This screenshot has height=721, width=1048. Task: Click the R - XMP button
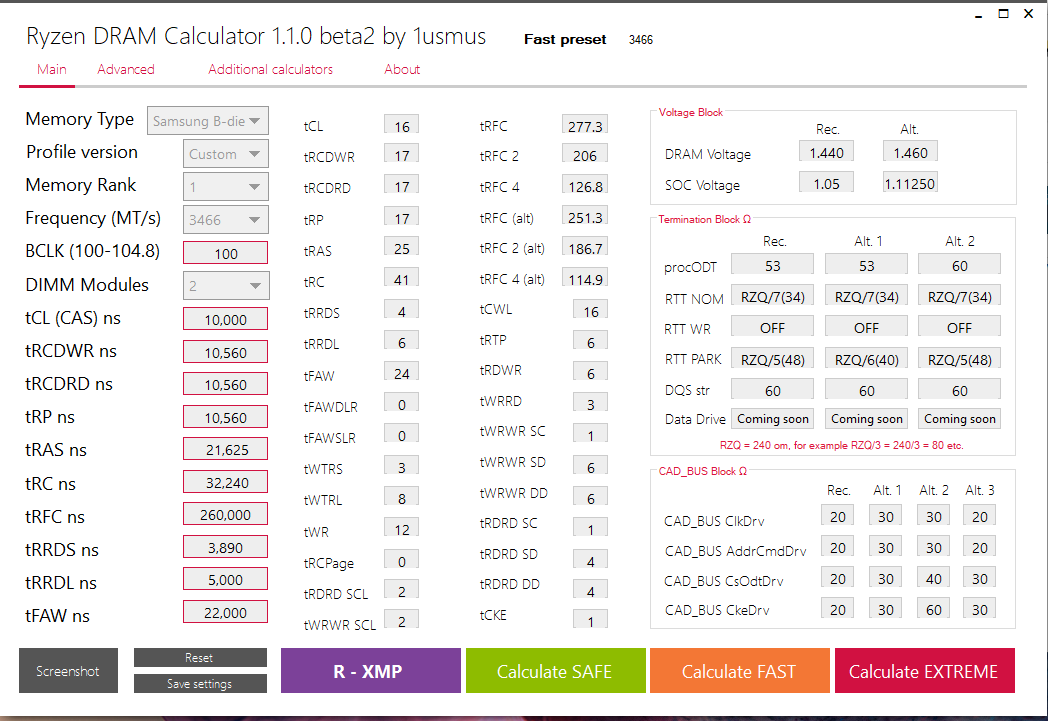(x=371, y=671)
